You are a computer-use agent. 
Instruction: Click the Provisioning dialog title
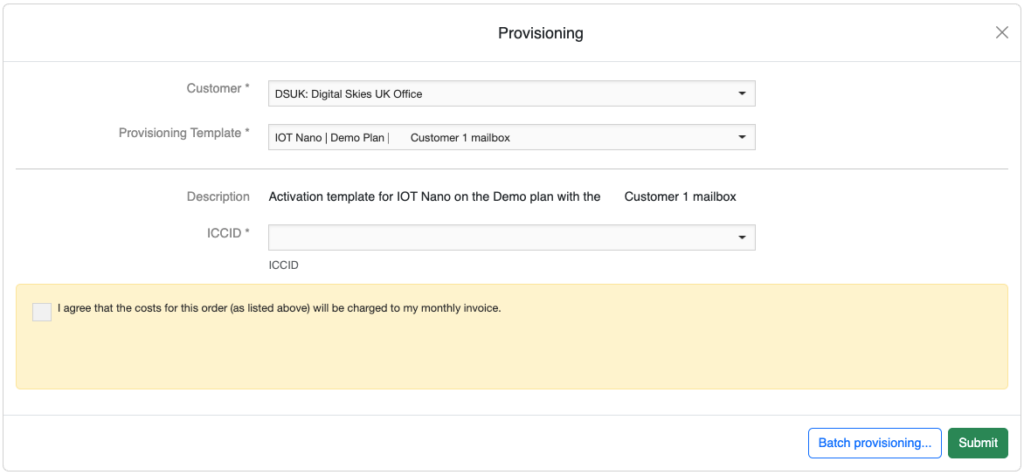point(540,33)
